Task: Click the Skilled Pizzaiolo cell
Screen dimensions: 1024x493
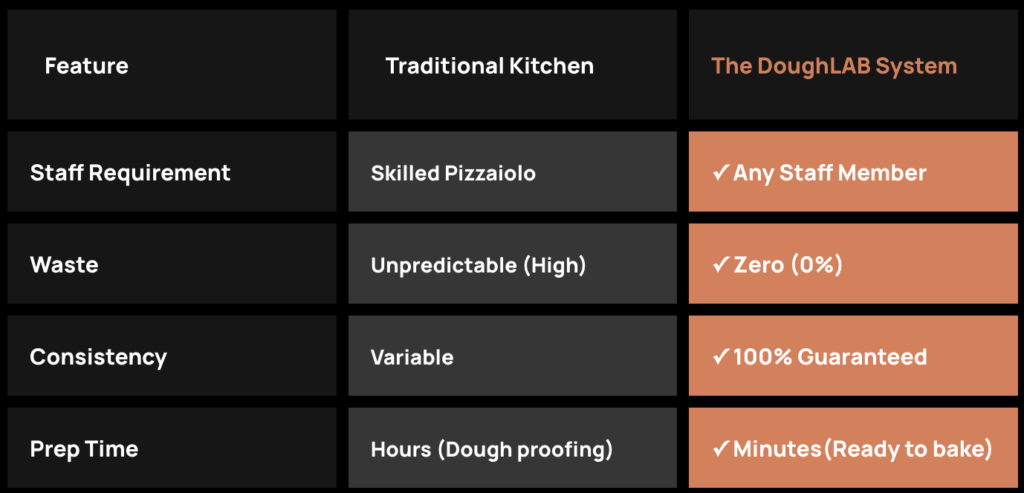Action: coord(453,173)
